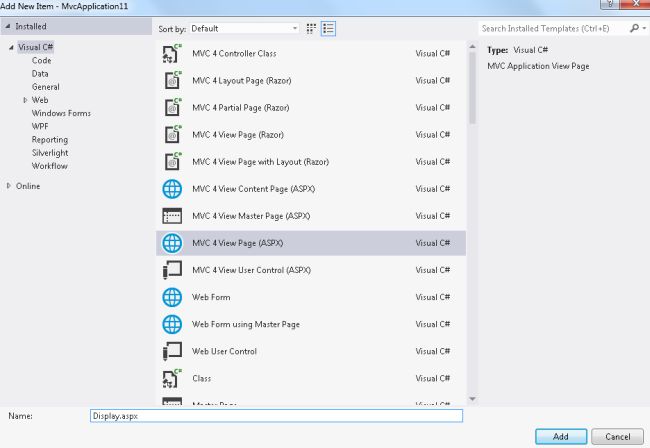This screenshot has height=448, width=650.
Task: Select the Reporting category
Action: click(x=50, y=140)
